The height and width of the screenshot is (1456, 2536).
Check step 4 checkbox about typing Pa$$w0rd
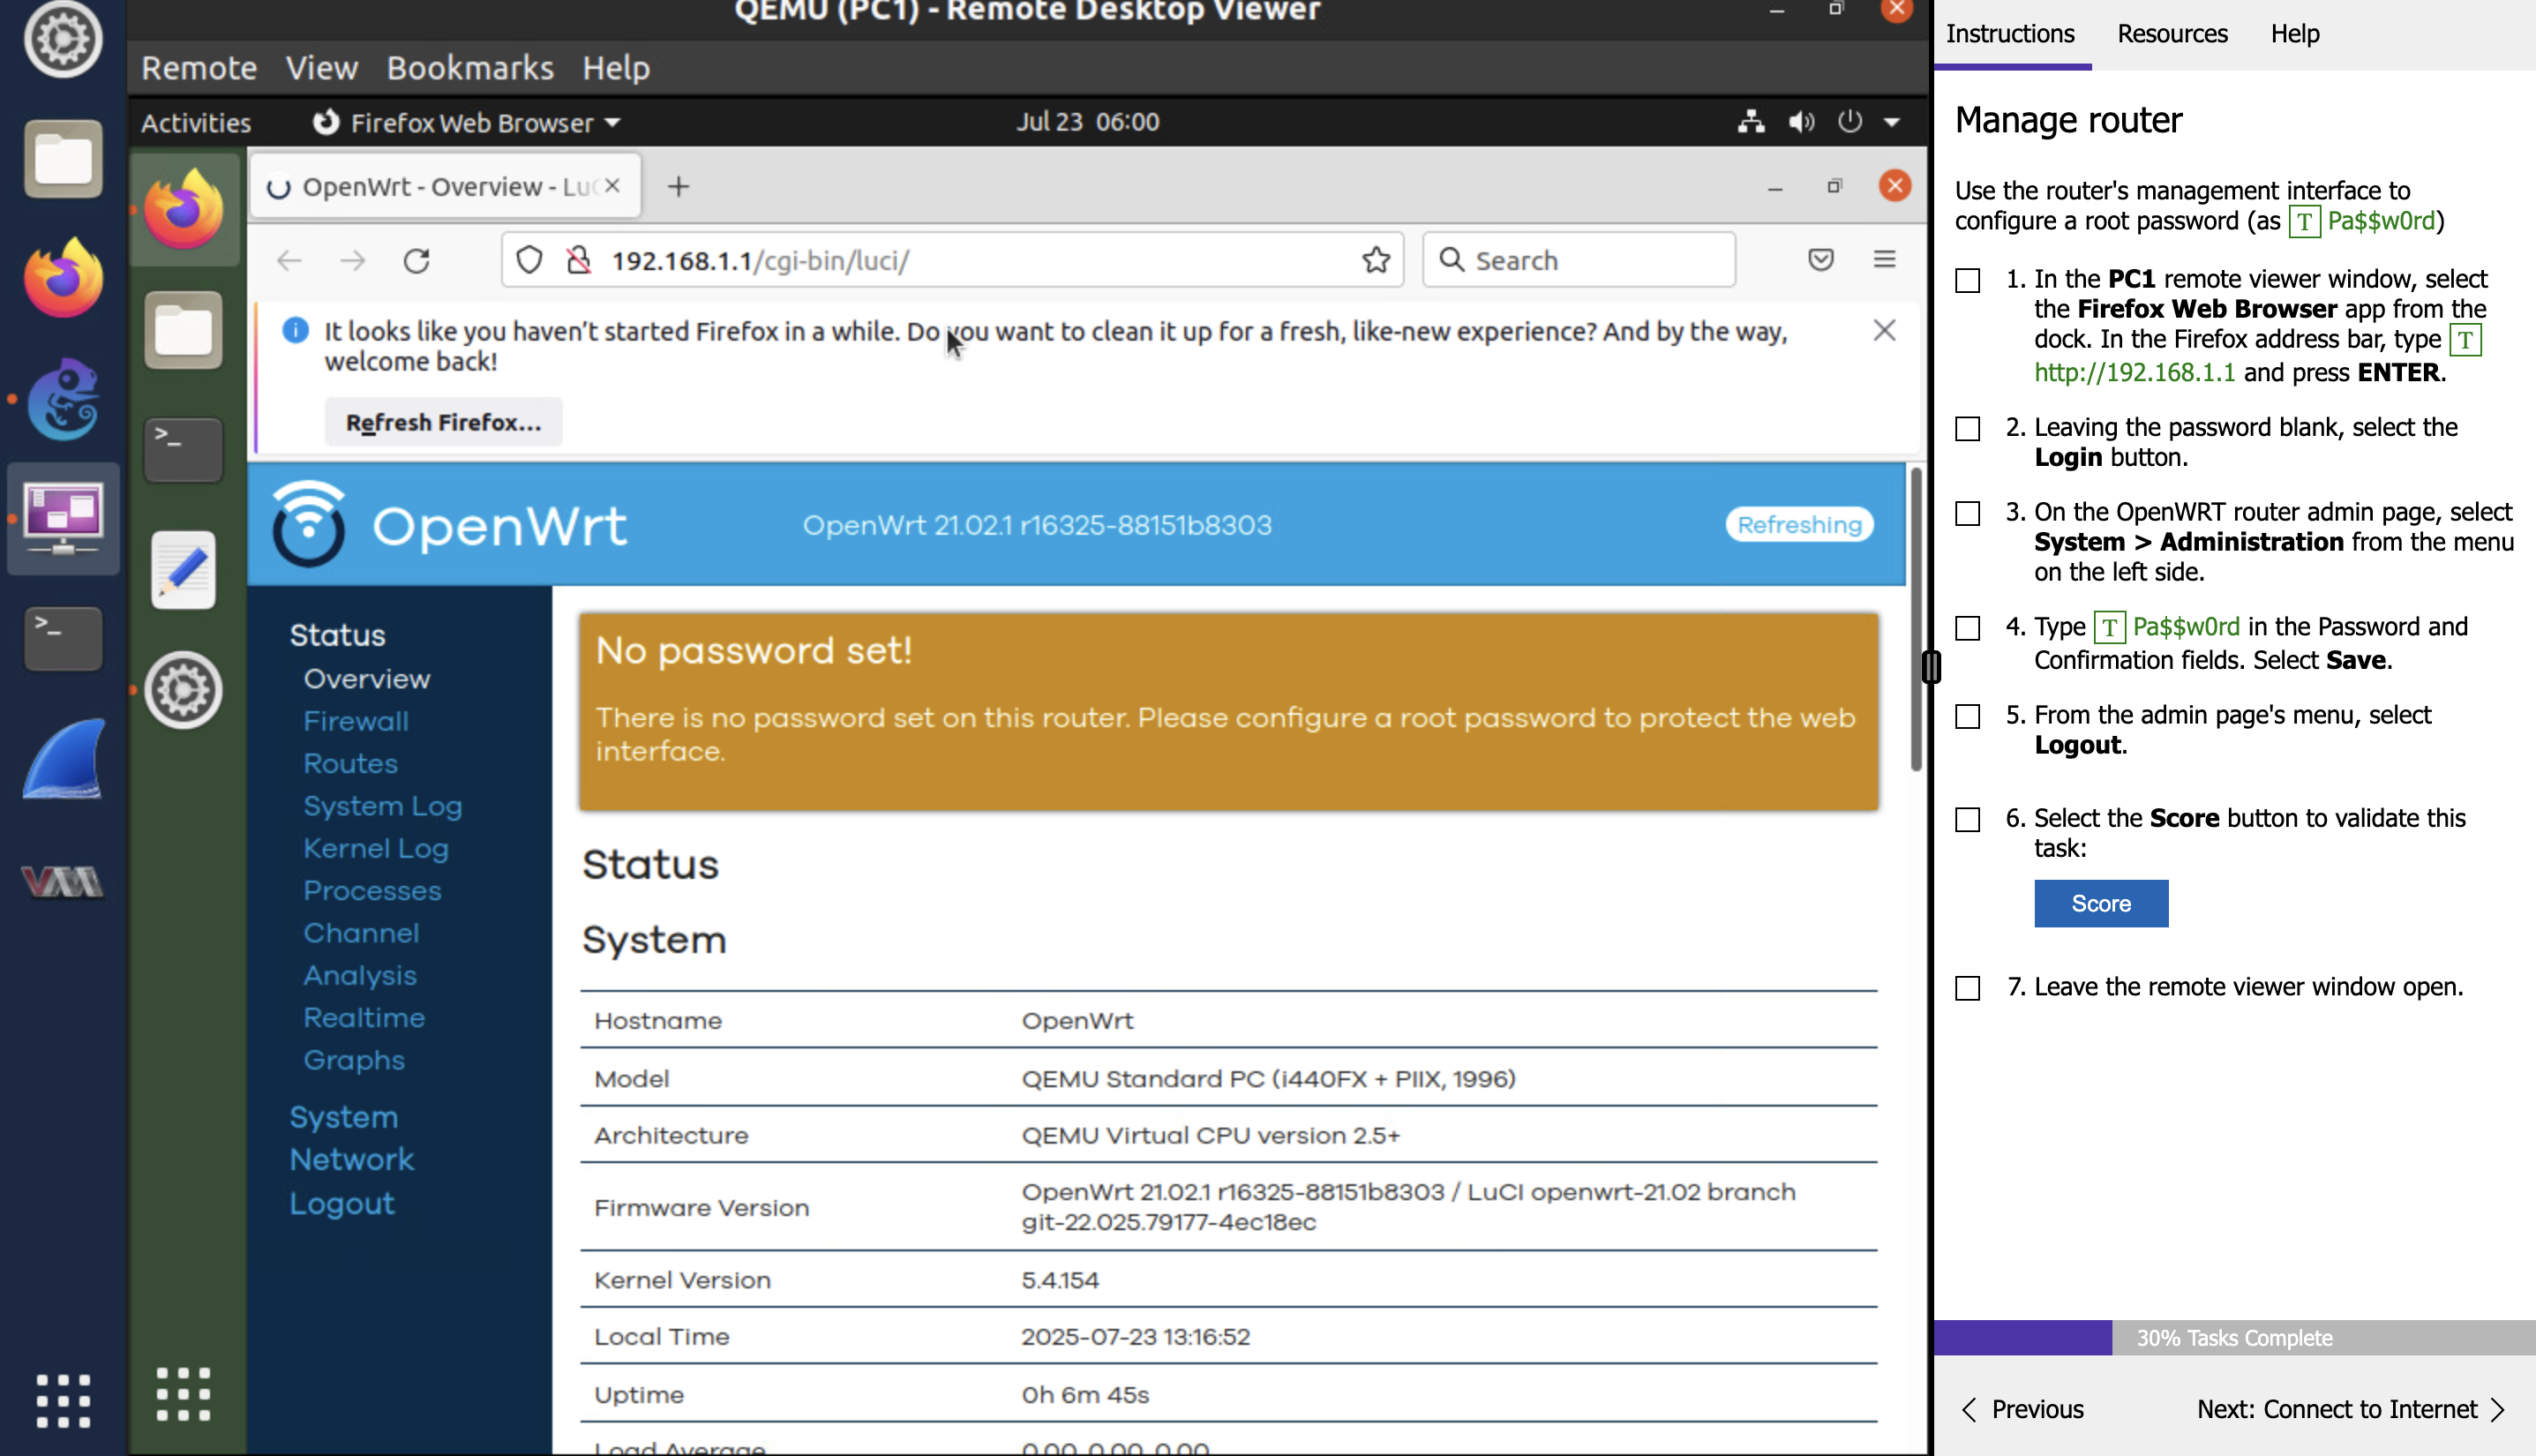pyautogui.click(x=1967, y=629)
